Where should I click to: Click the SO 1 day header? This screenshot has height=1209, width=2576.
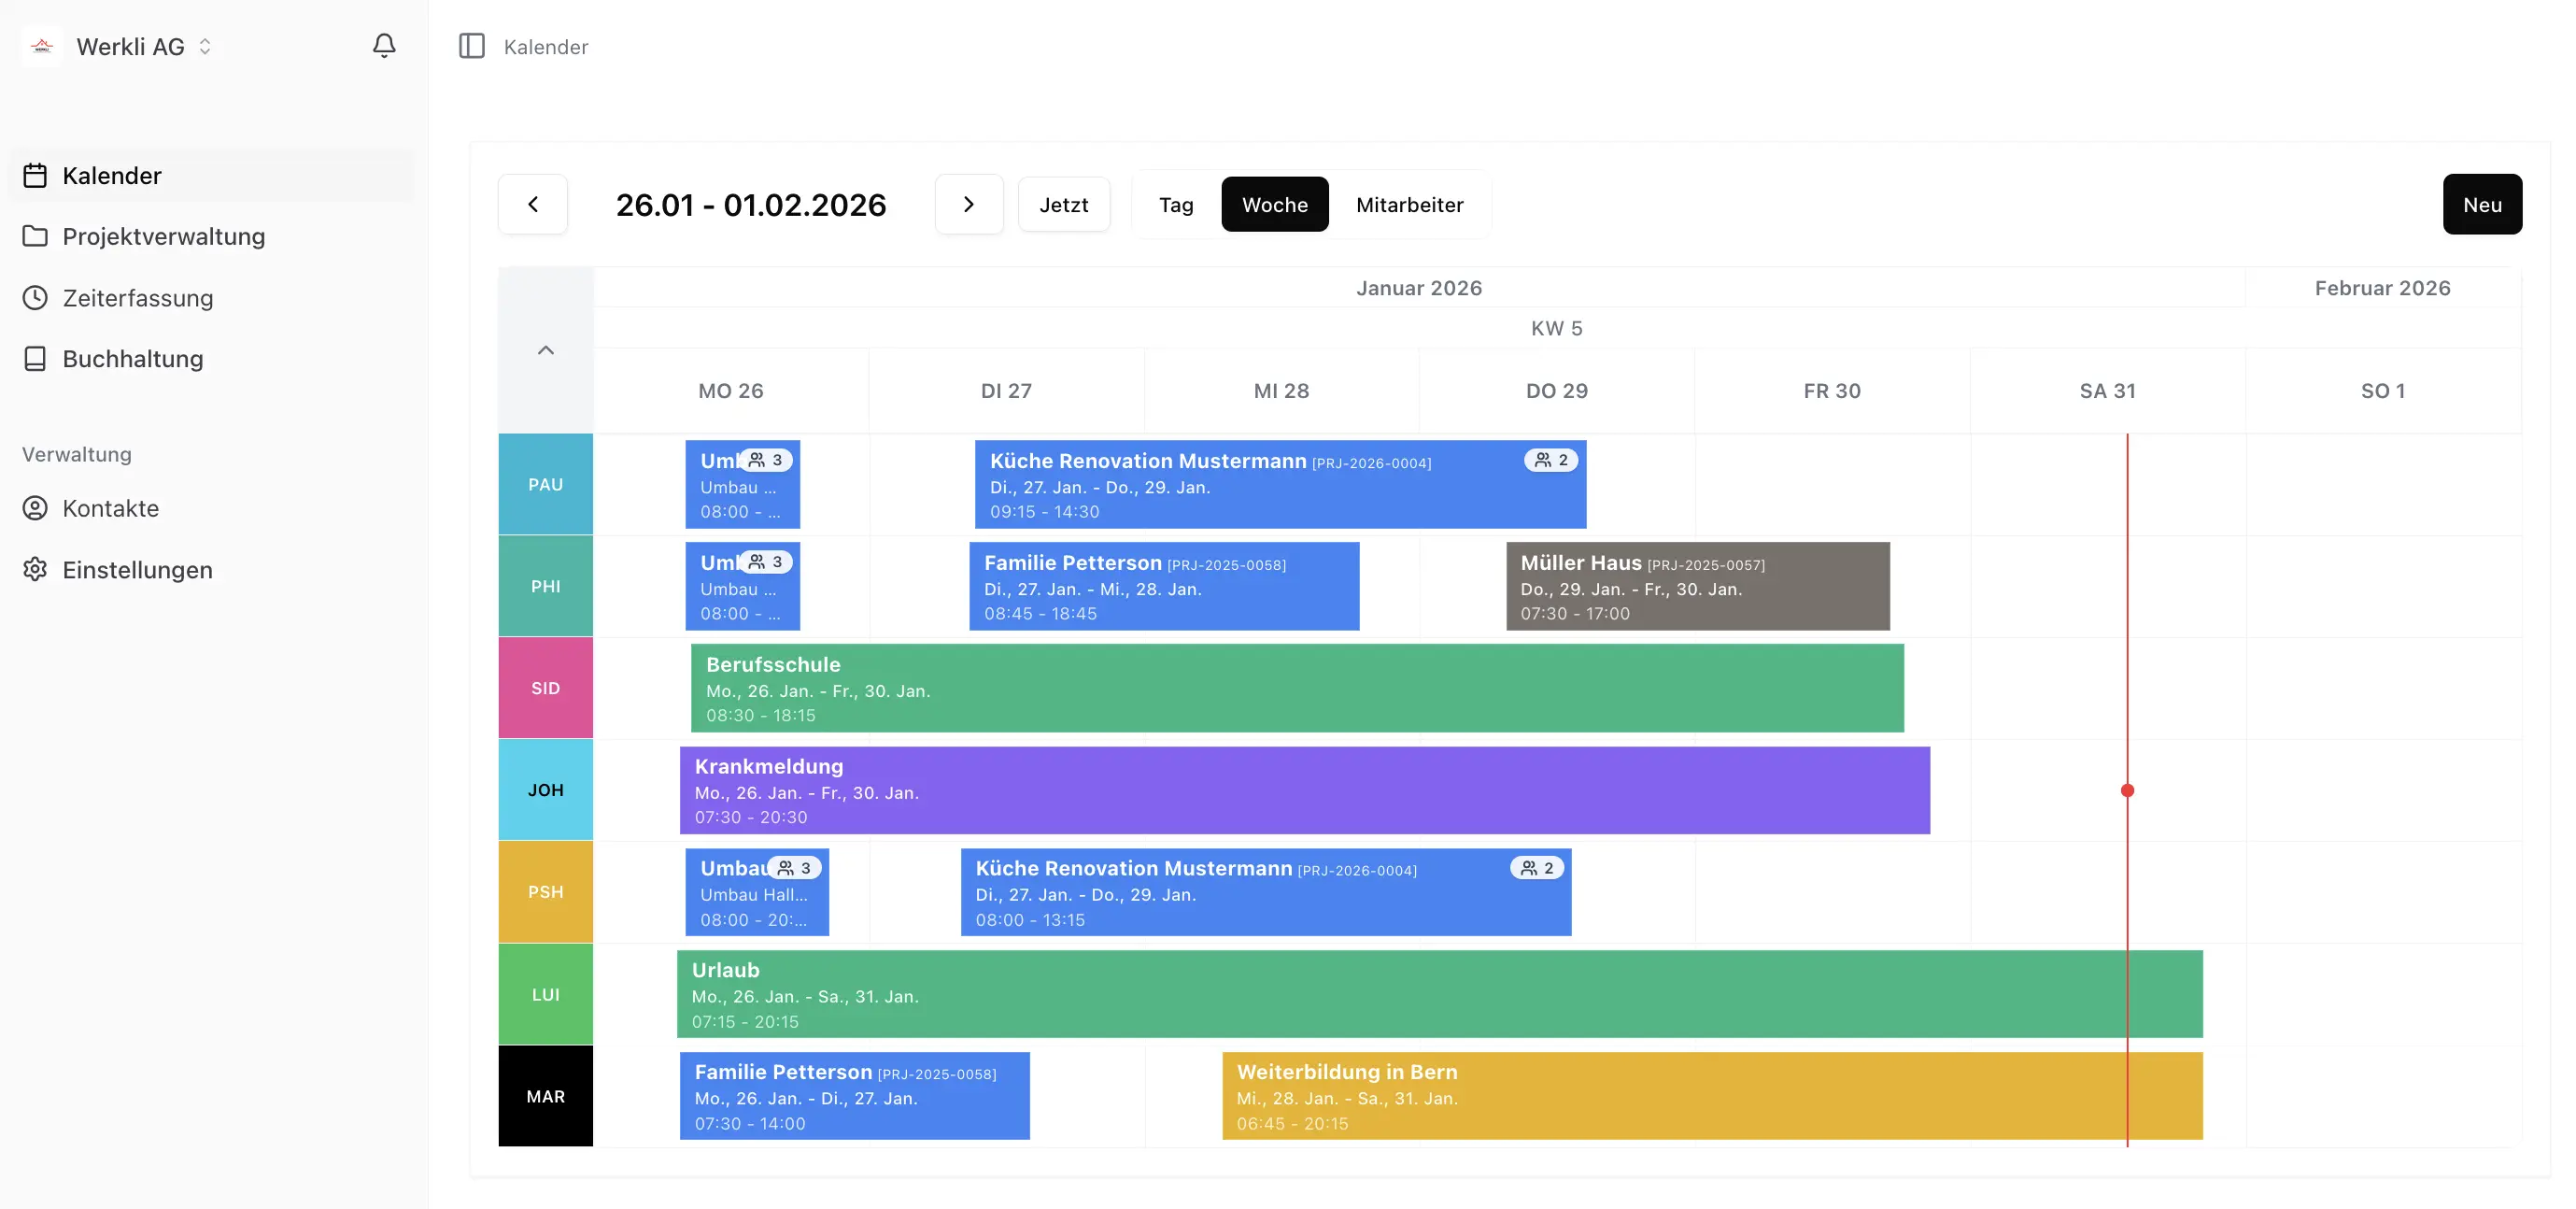tap(2383, 391)
